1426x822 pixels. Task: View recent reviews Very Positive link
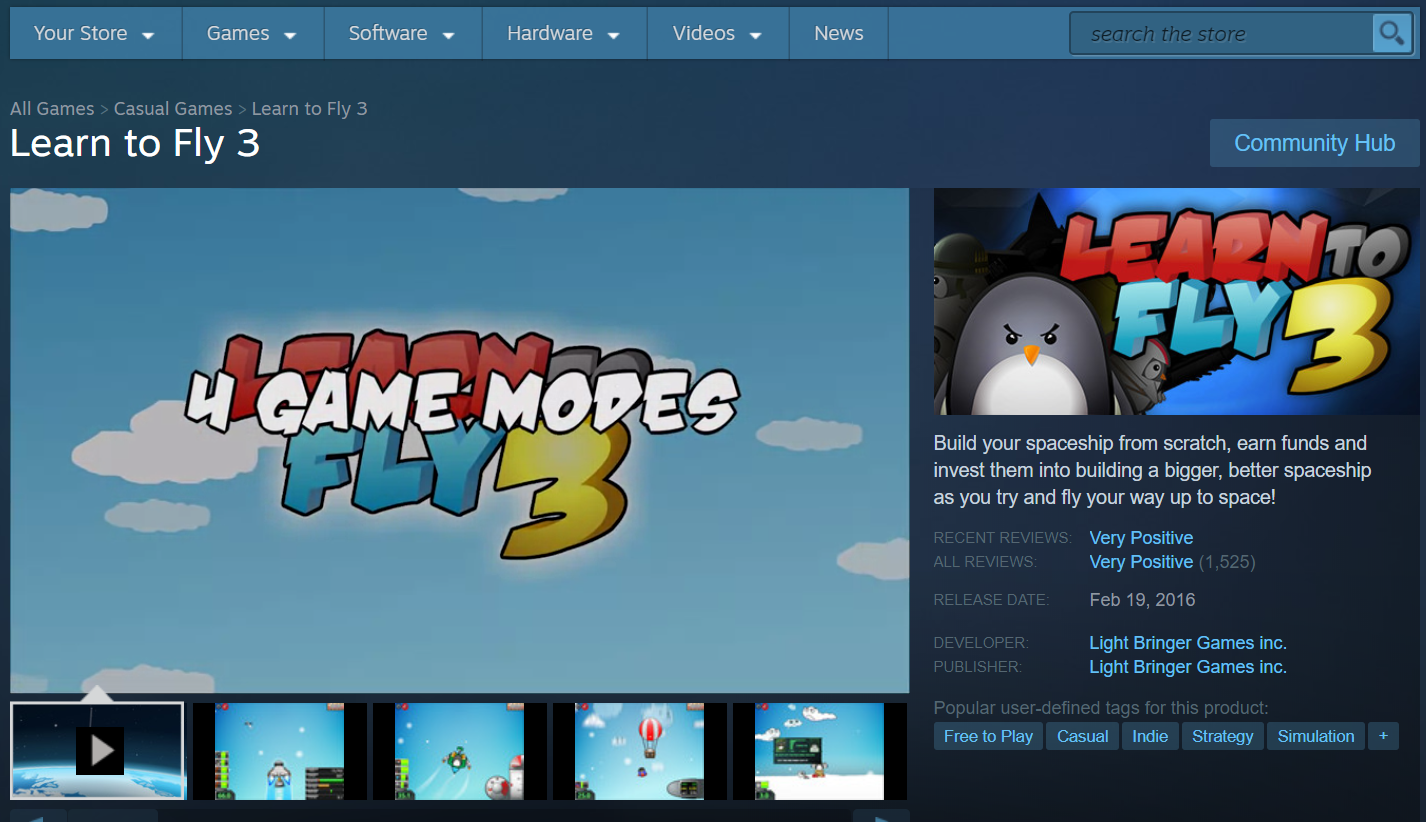[1141, 538]
